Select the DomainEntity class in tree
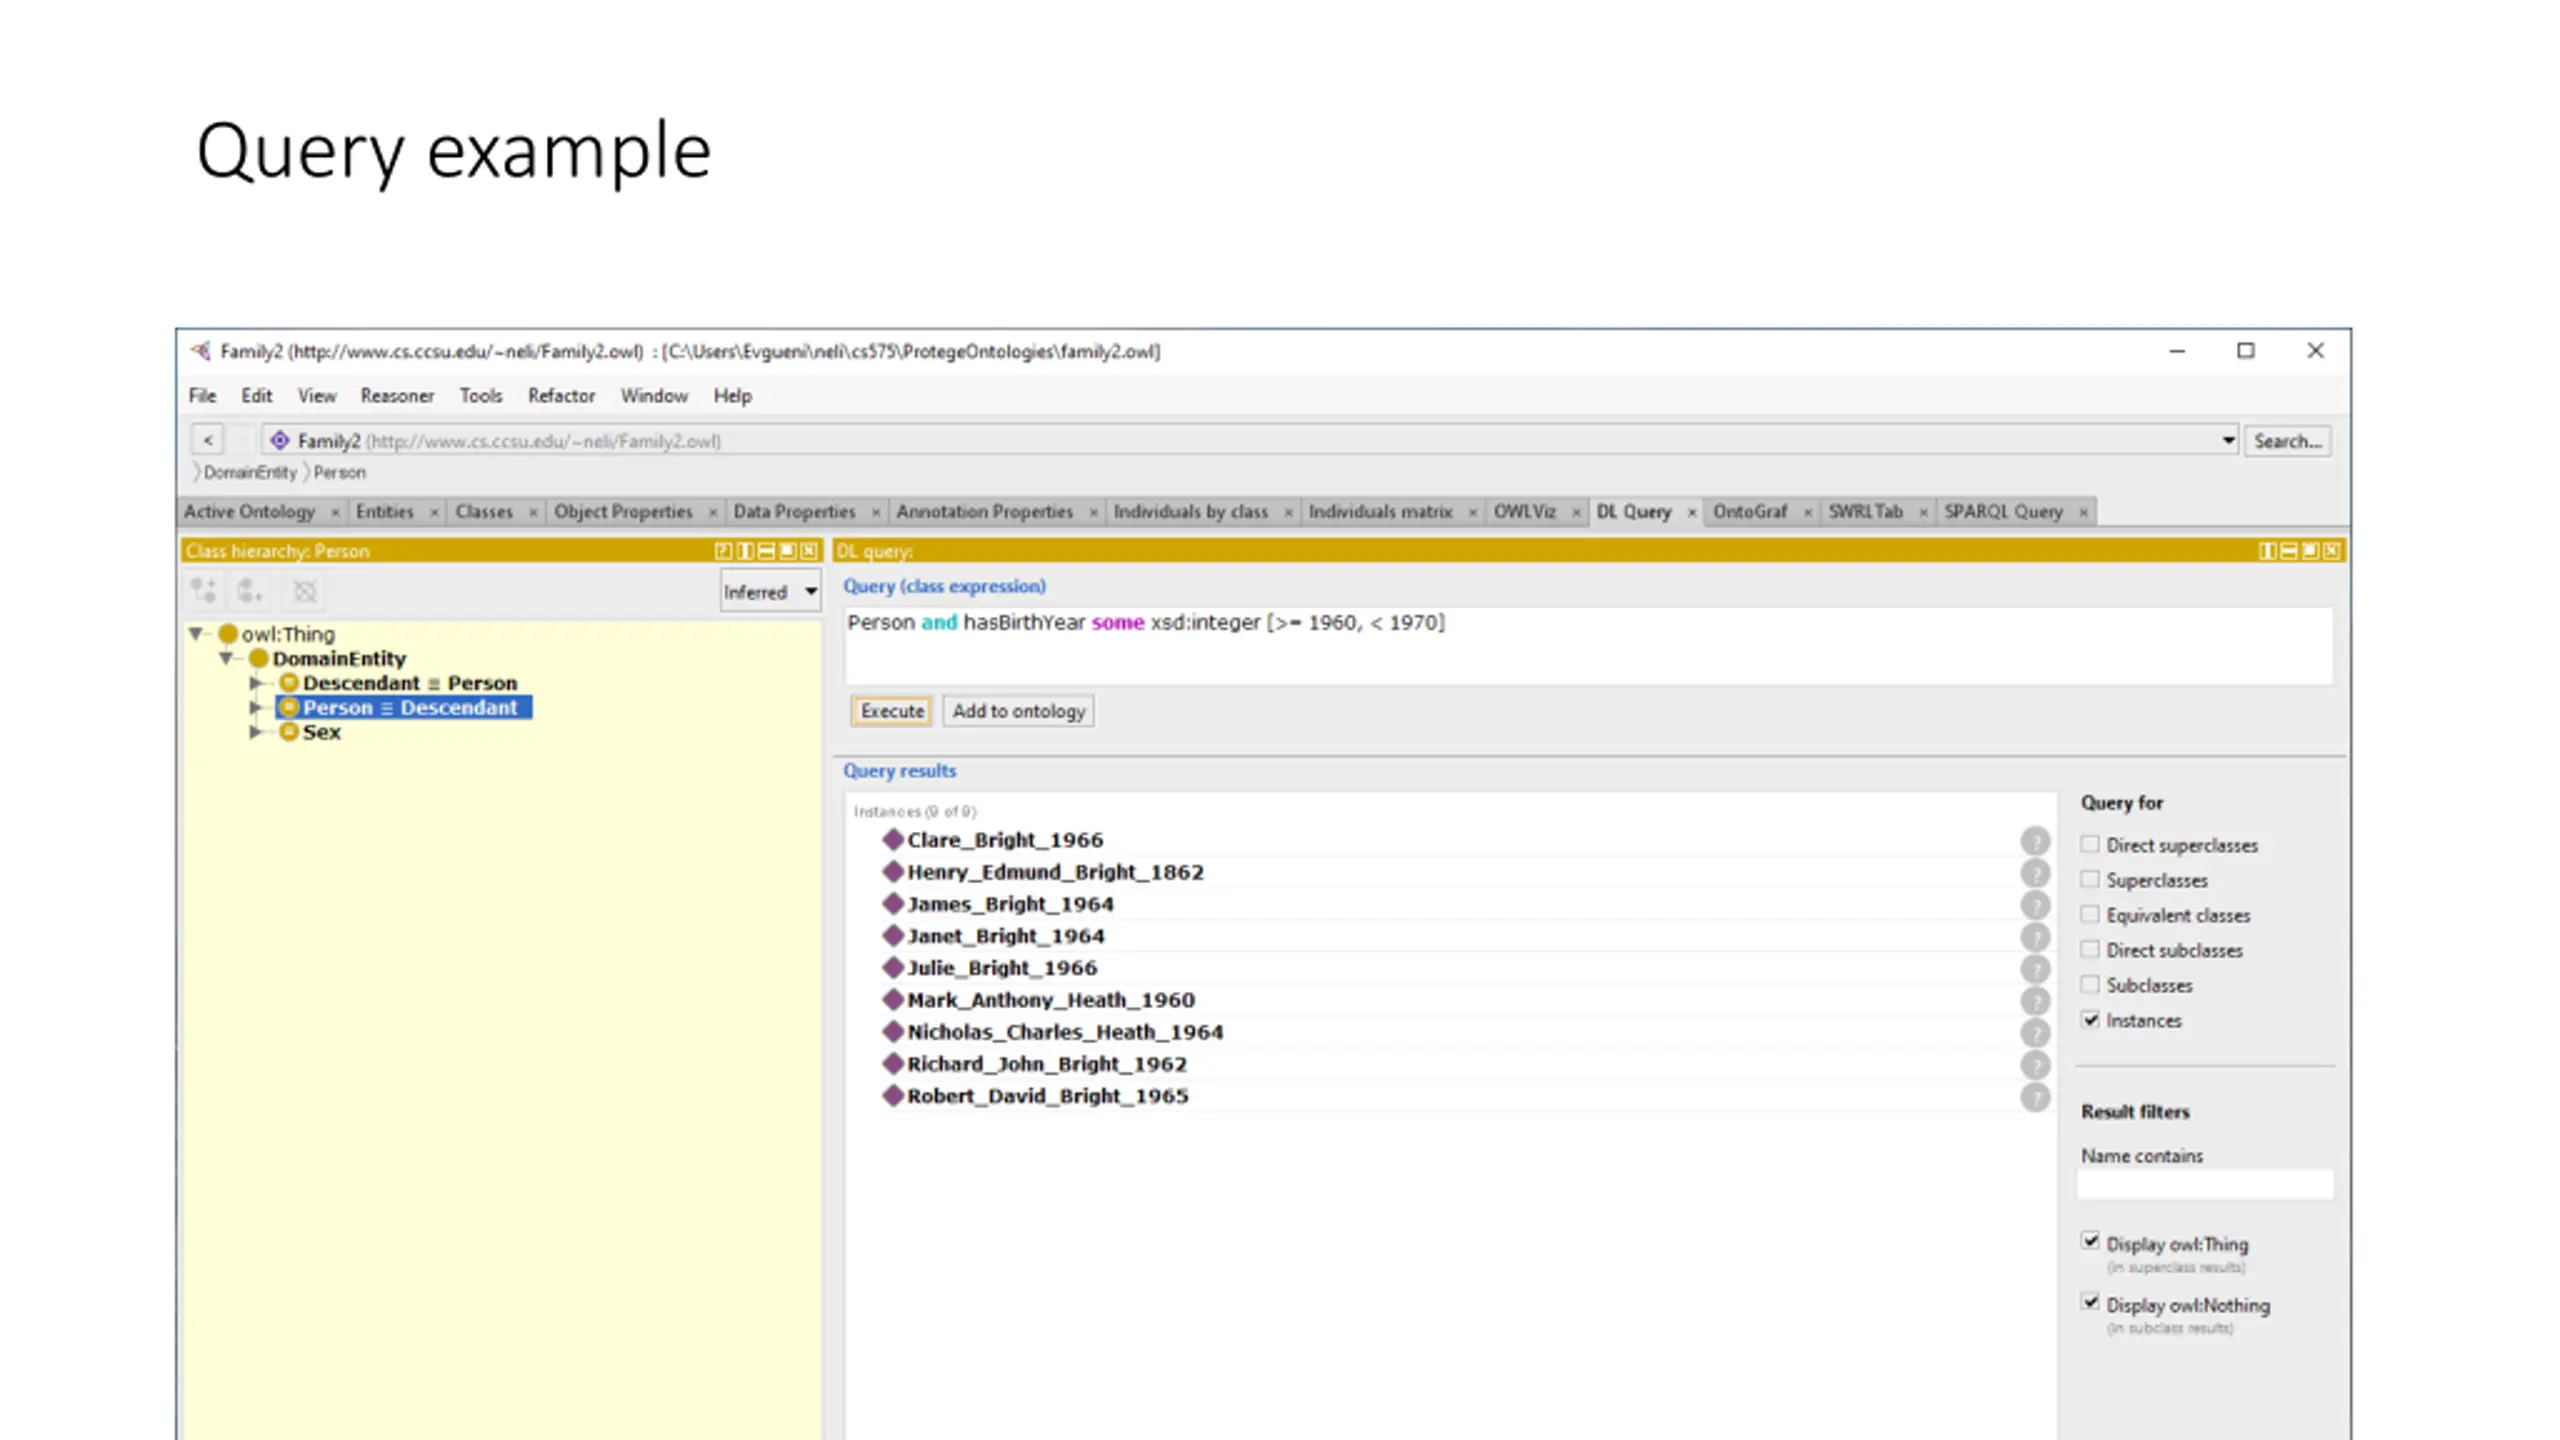Image resolution: width=2560 pixels, height=1440 pixels. click(339, 658)
